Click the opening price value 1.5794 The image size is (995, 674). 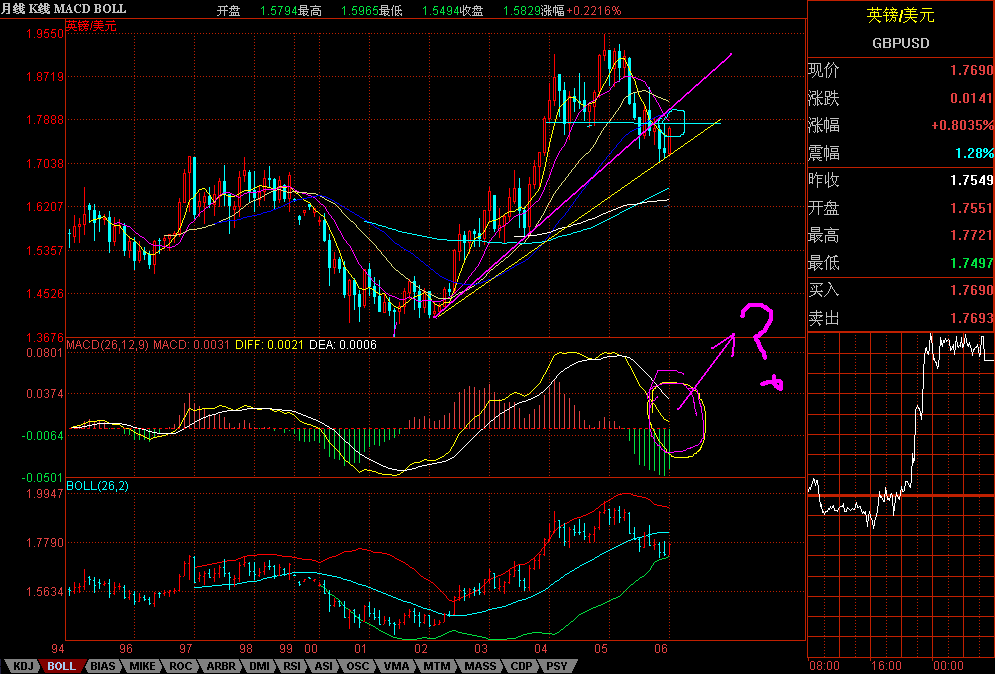pos(279,11)
